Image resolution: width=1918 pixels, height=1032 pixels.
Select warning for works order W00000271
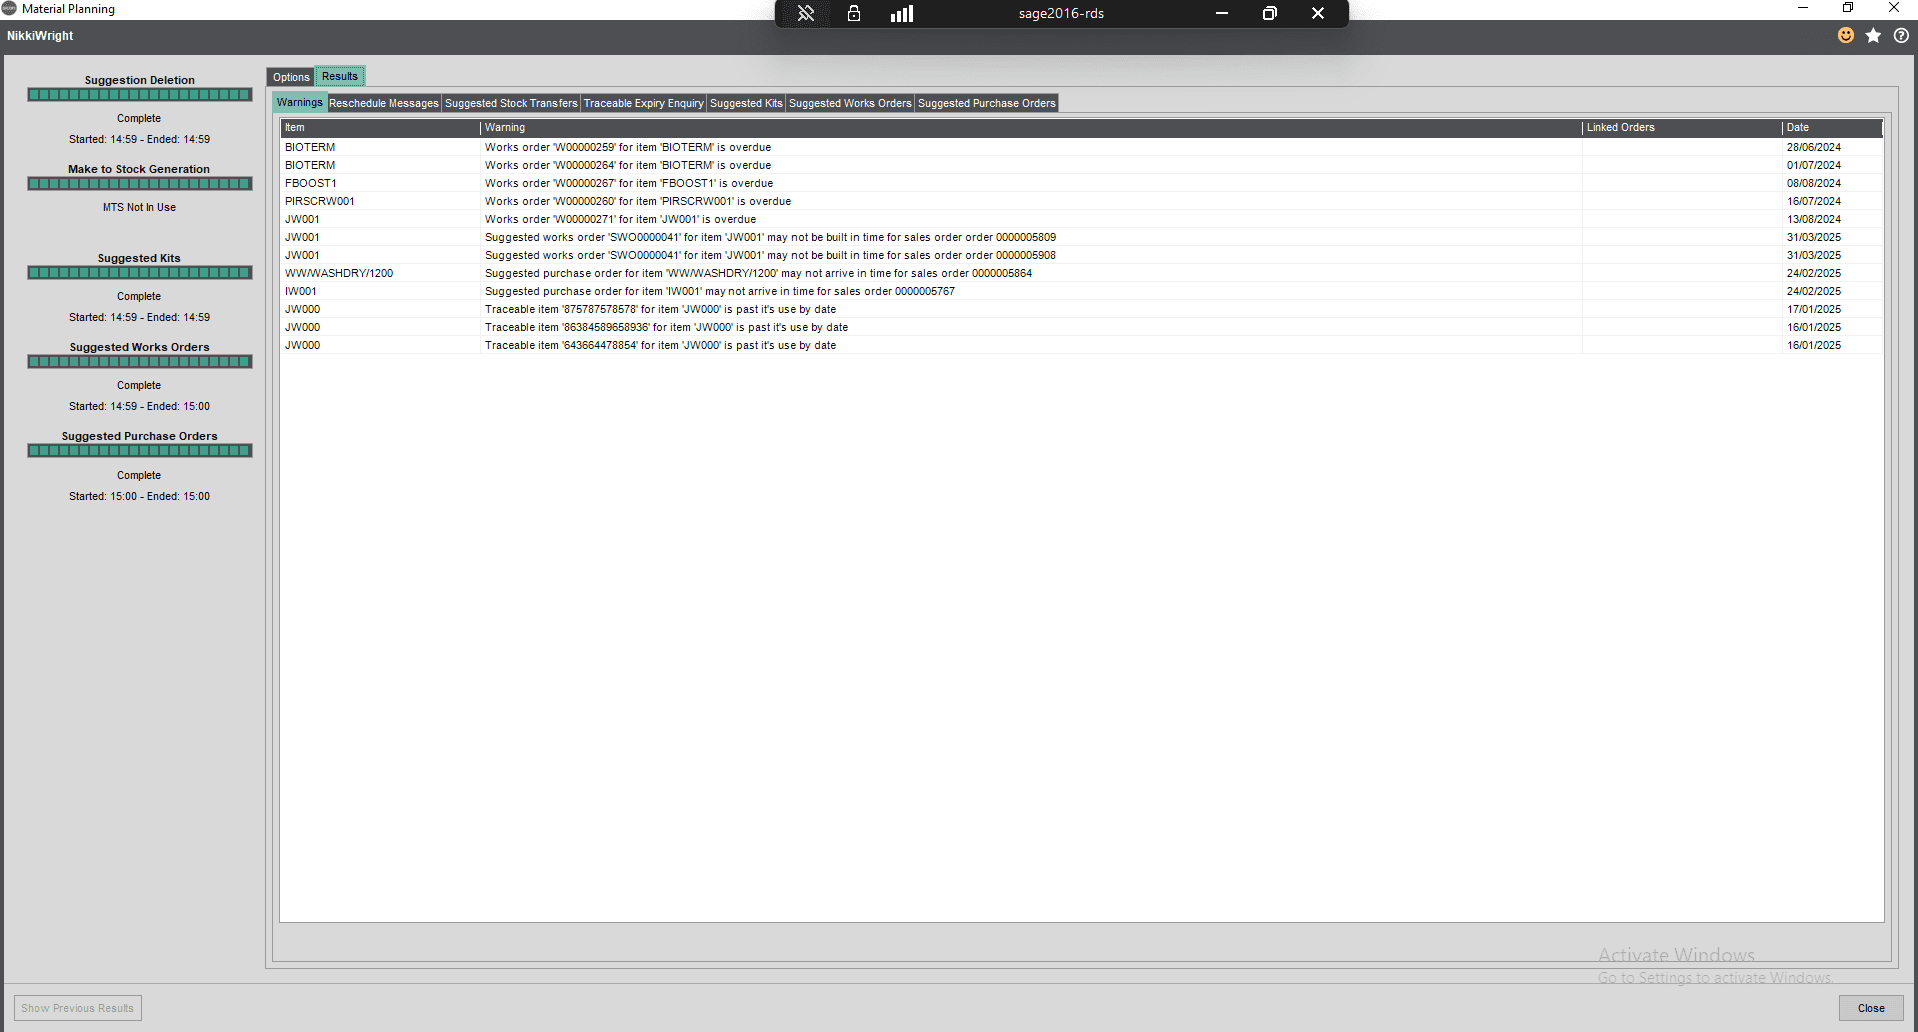point(1081,219)
